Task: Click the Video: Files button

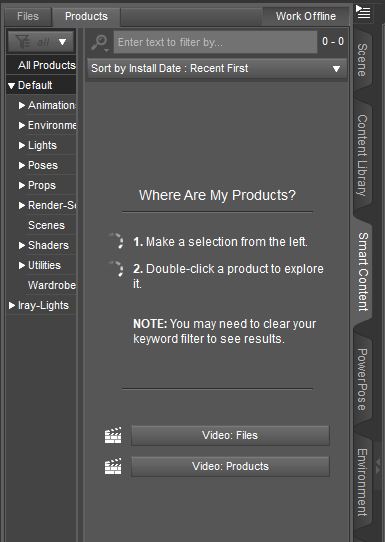Action: click(230, 435)
